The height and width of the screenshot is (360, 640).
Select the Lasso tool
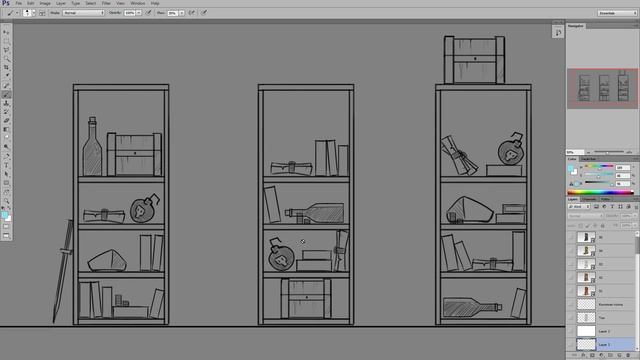[x=6, y=50]
